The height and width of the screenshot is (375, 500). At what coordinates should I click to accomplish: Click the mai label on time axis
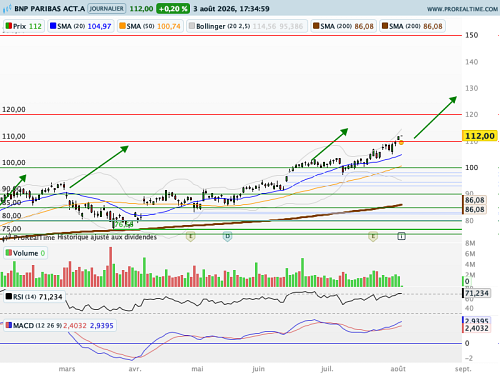pos(197,369)
